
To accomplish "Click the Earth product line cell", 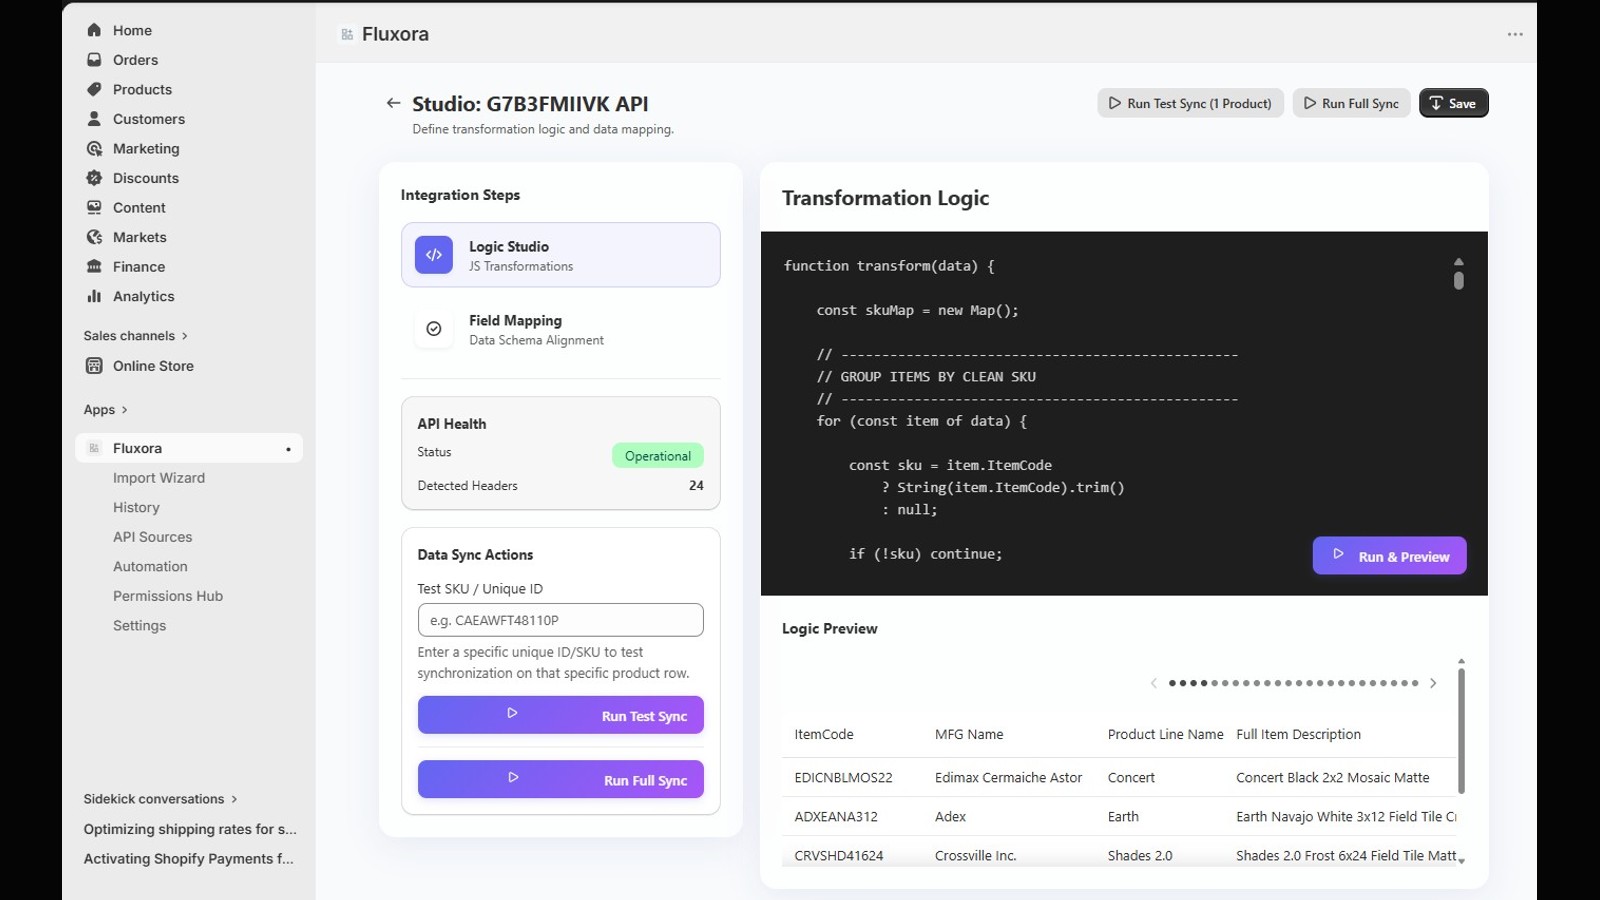I will tap(1123, 816).
